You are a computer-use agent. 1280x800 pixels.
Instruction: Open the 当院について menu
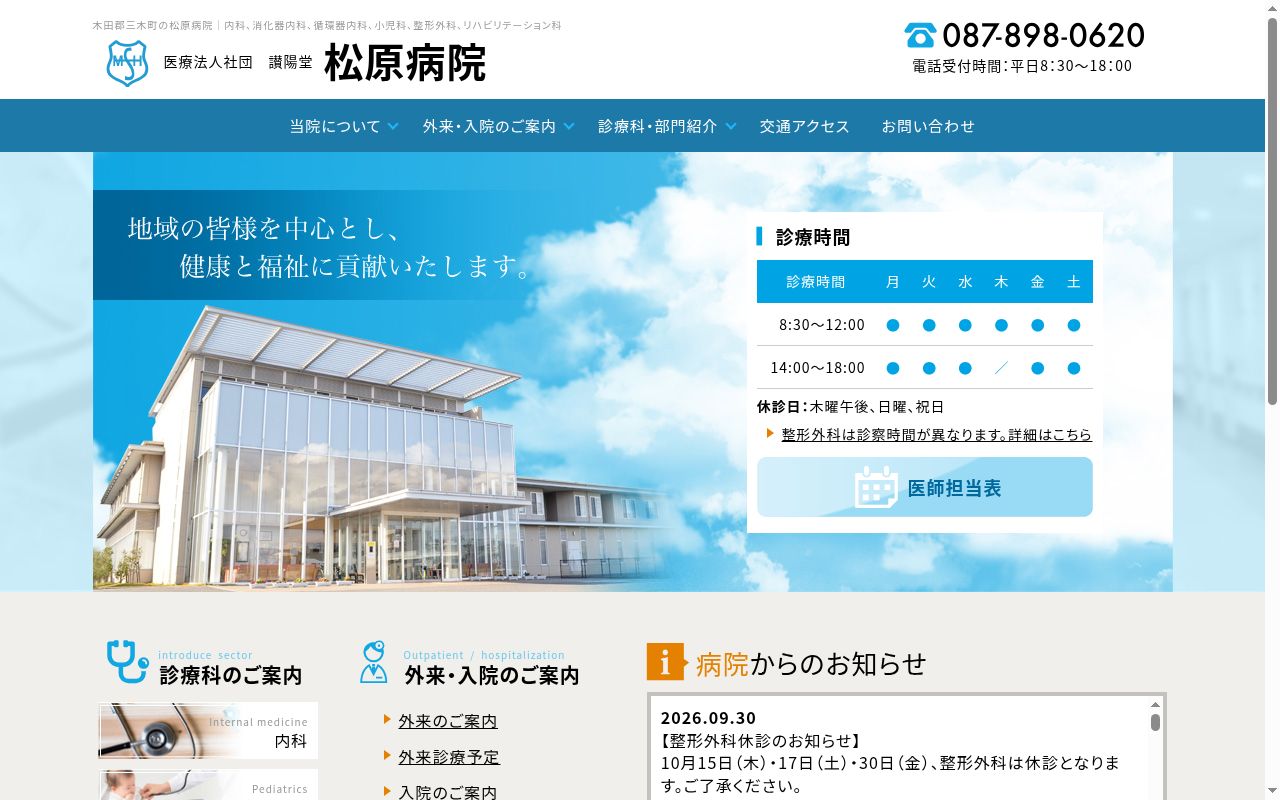335,126
